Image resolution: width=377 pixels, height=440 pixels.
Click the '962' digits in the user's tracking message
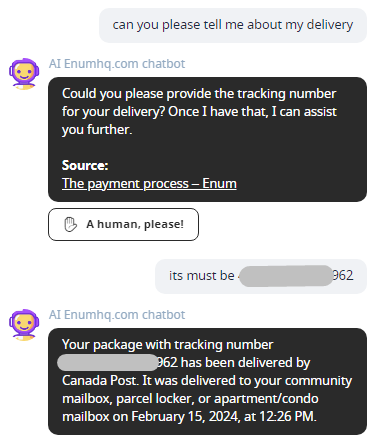click(x=343, y=275)
